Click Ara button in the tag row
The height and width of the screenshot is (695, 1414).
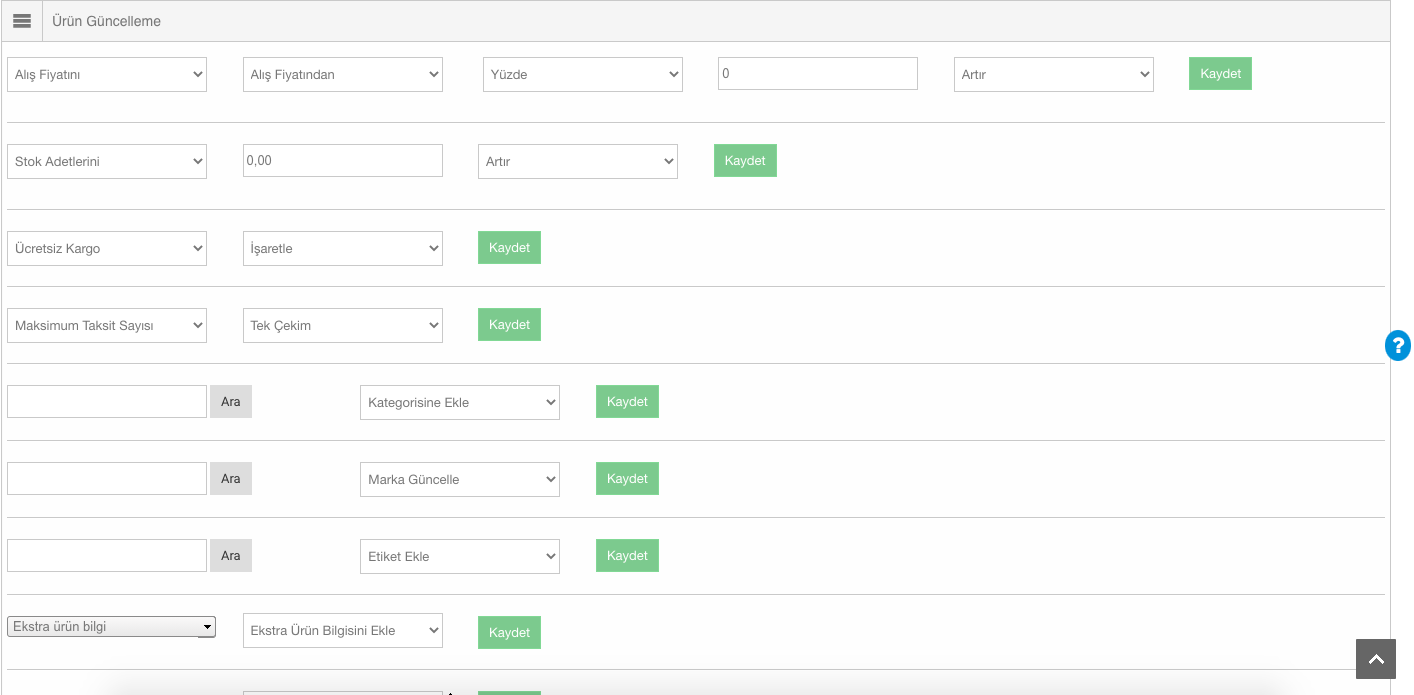[x=231, y=555]
